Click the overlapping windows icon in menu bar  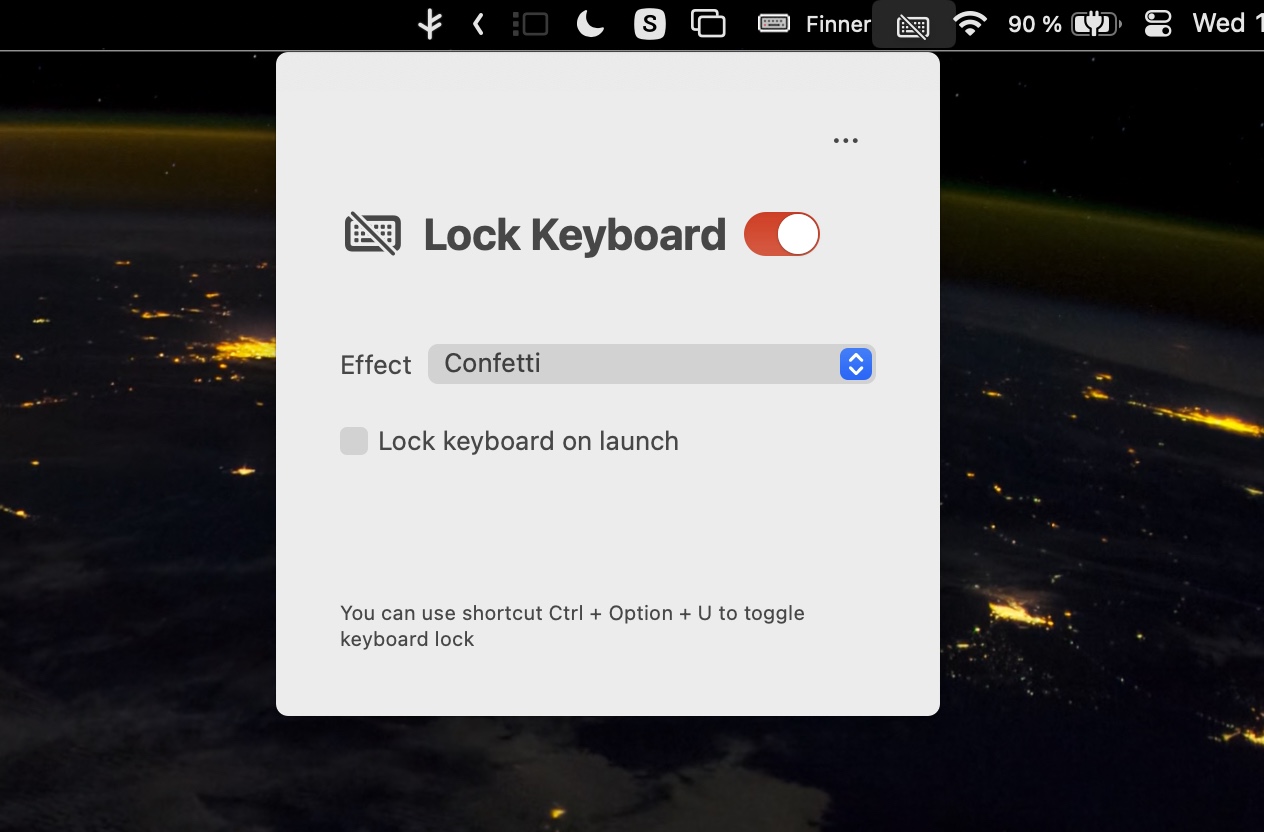[x=708, y=24]
